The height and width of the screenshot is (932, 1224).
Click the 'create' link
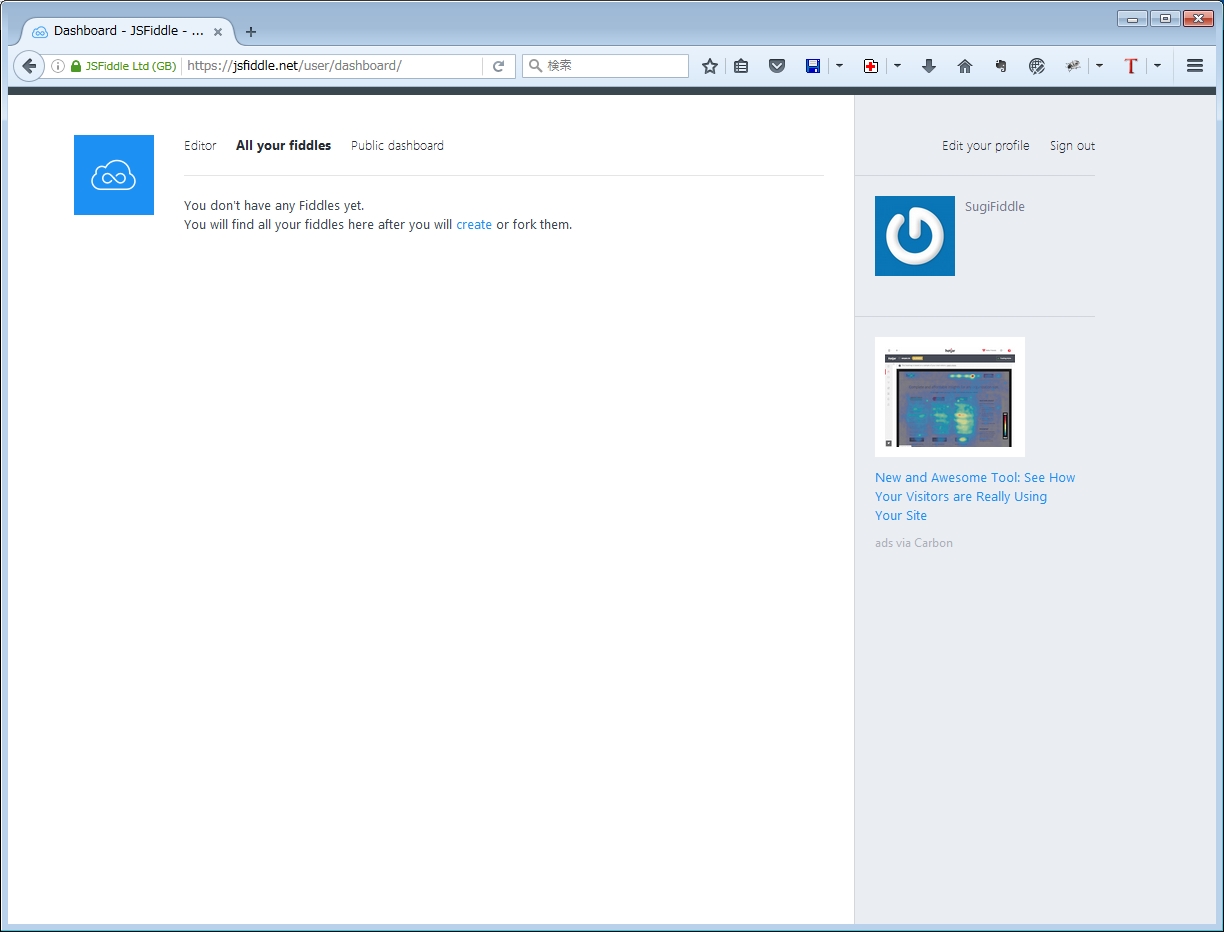coord(474,225)
